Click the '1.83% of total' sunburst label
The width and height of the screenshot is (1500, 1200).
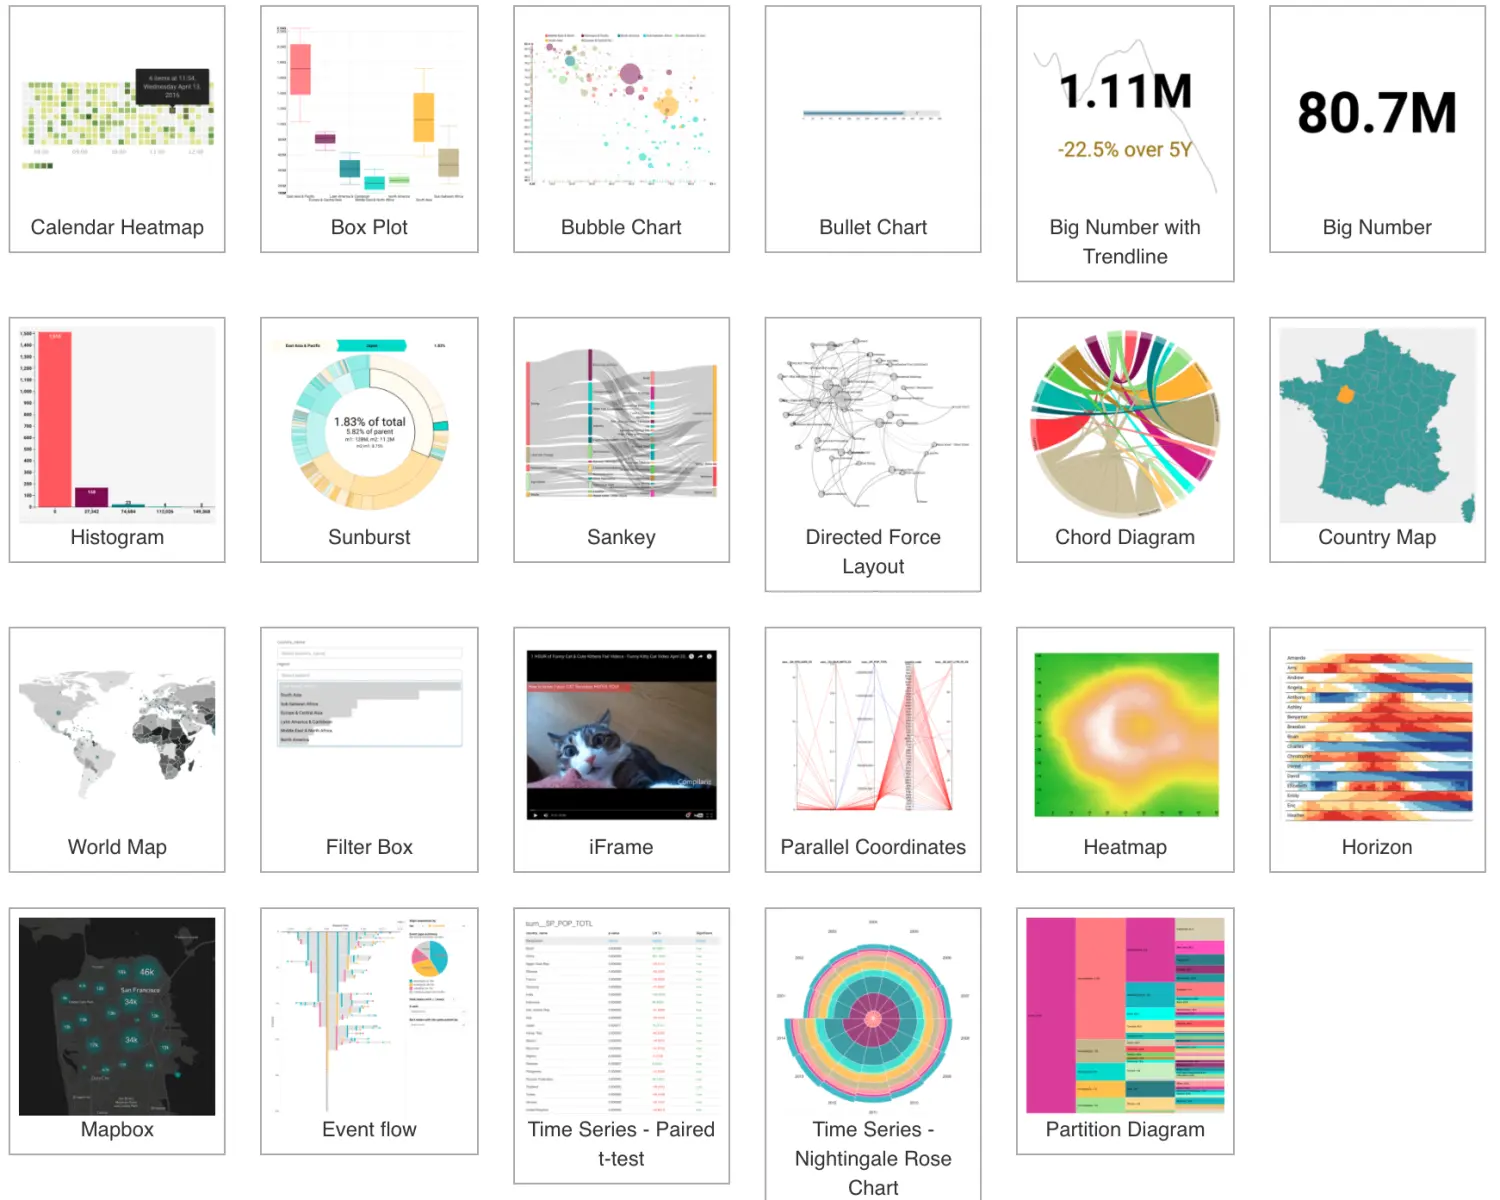coord(370,422)
